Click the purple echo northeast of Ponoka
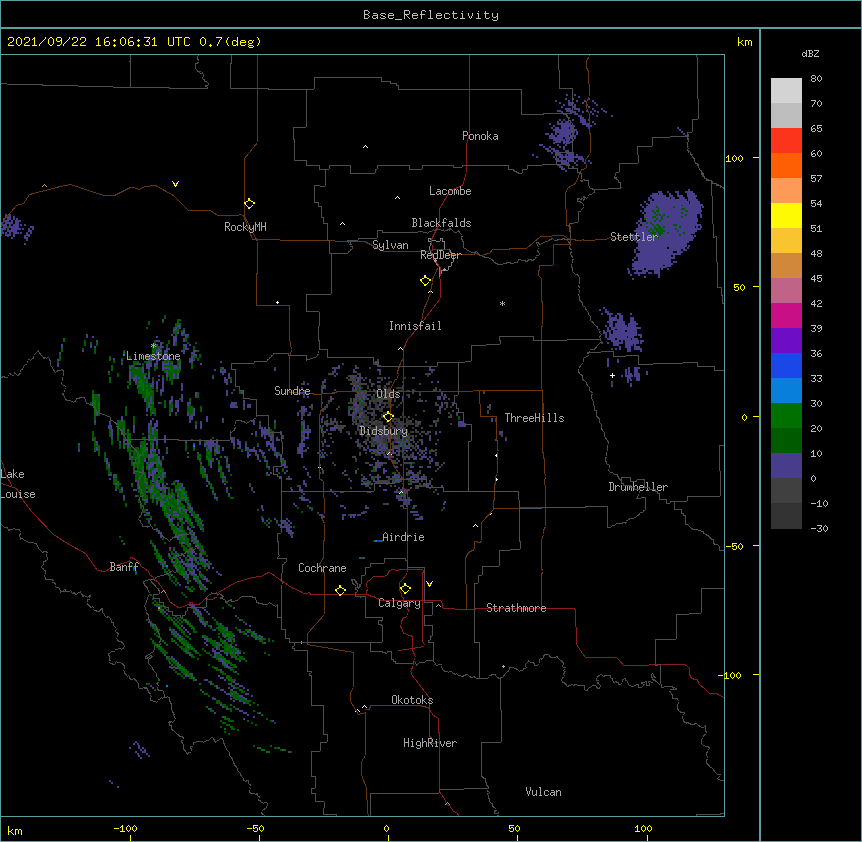 tap(569, 132)
